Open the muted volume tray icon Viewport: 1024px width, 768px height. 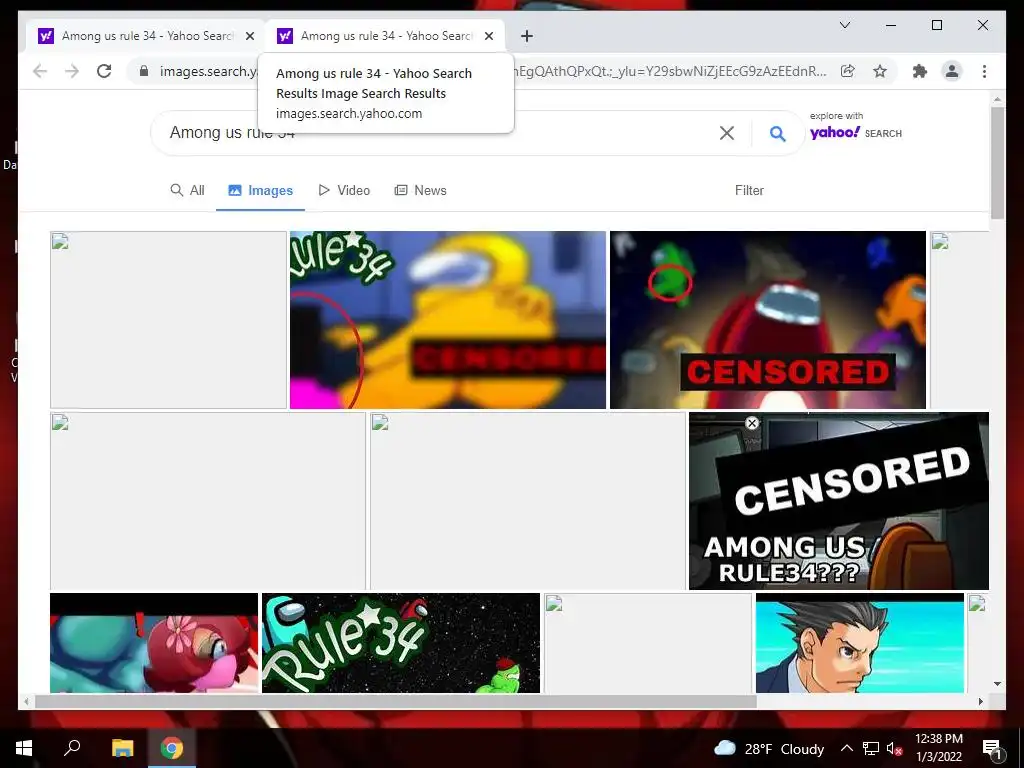[894, 748]
